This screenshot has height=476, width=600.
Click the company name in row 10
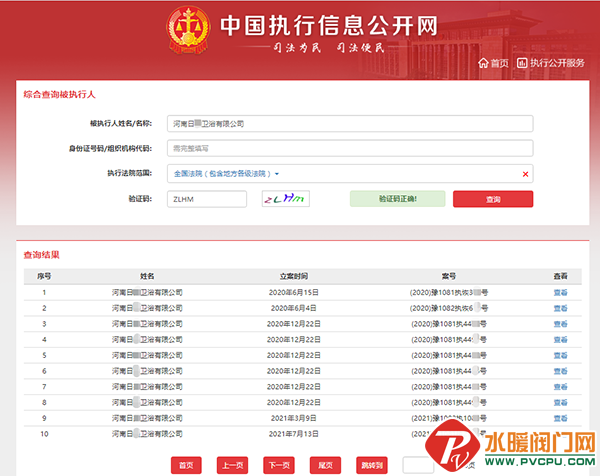click(x=147, y=434)
